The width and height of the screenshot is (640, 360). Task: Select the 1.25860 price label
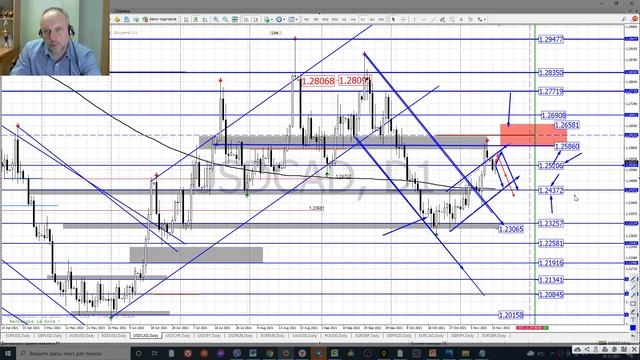(x=567, y=146)
